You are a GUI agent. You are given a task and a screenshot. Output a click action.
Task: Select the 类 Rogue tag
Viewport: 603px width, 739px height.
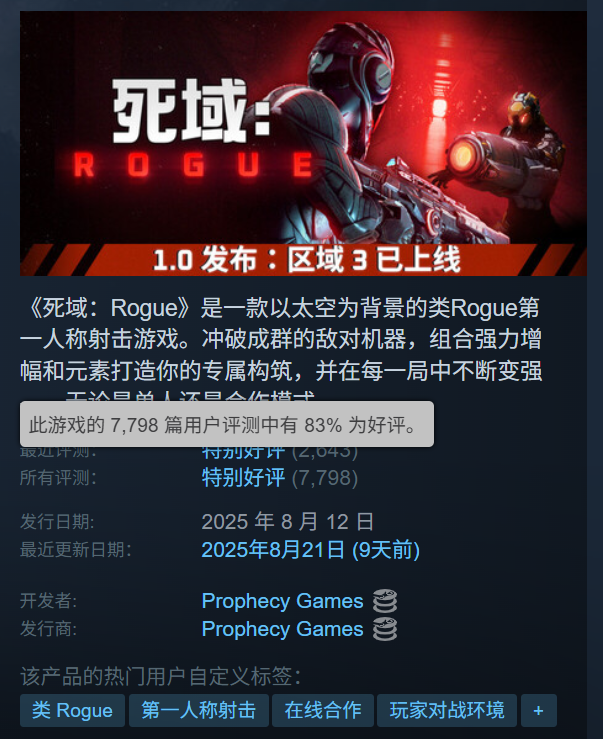pyautogui.click(x=72, y=710)
